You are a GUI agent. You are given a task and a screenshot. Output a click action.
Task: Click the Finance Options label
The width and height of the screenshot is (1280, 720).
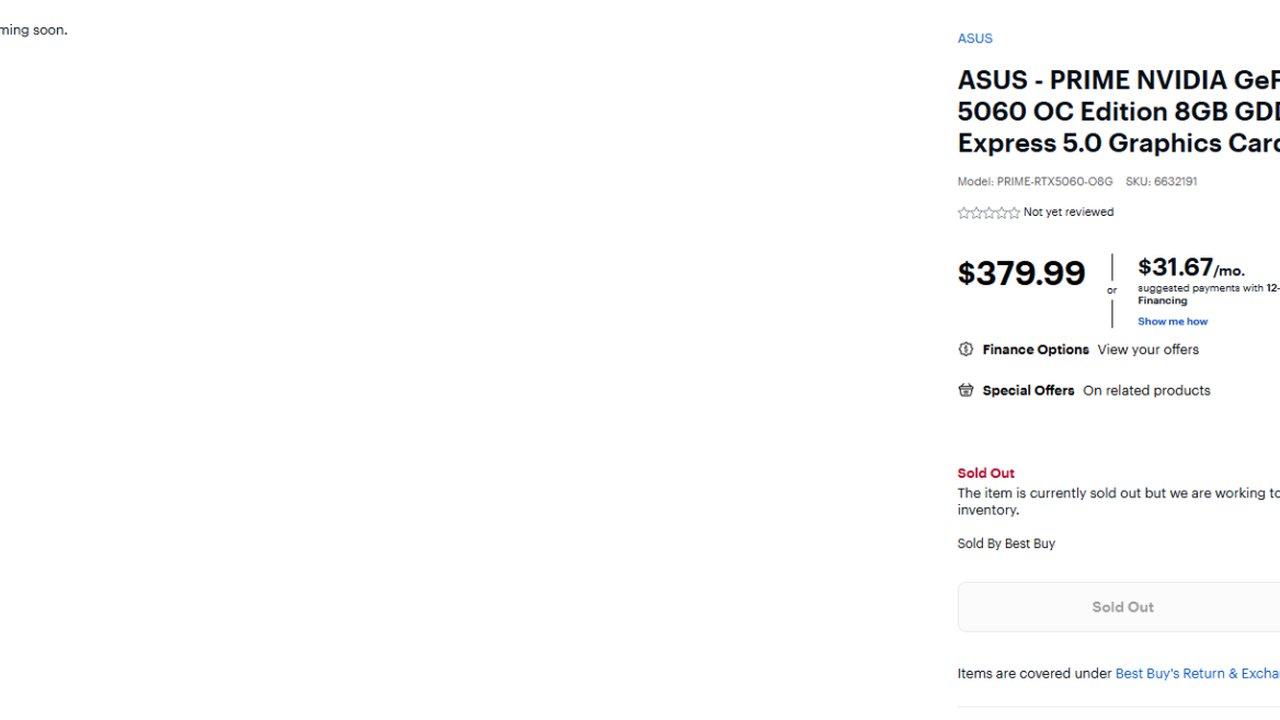tap(1035, 349)
